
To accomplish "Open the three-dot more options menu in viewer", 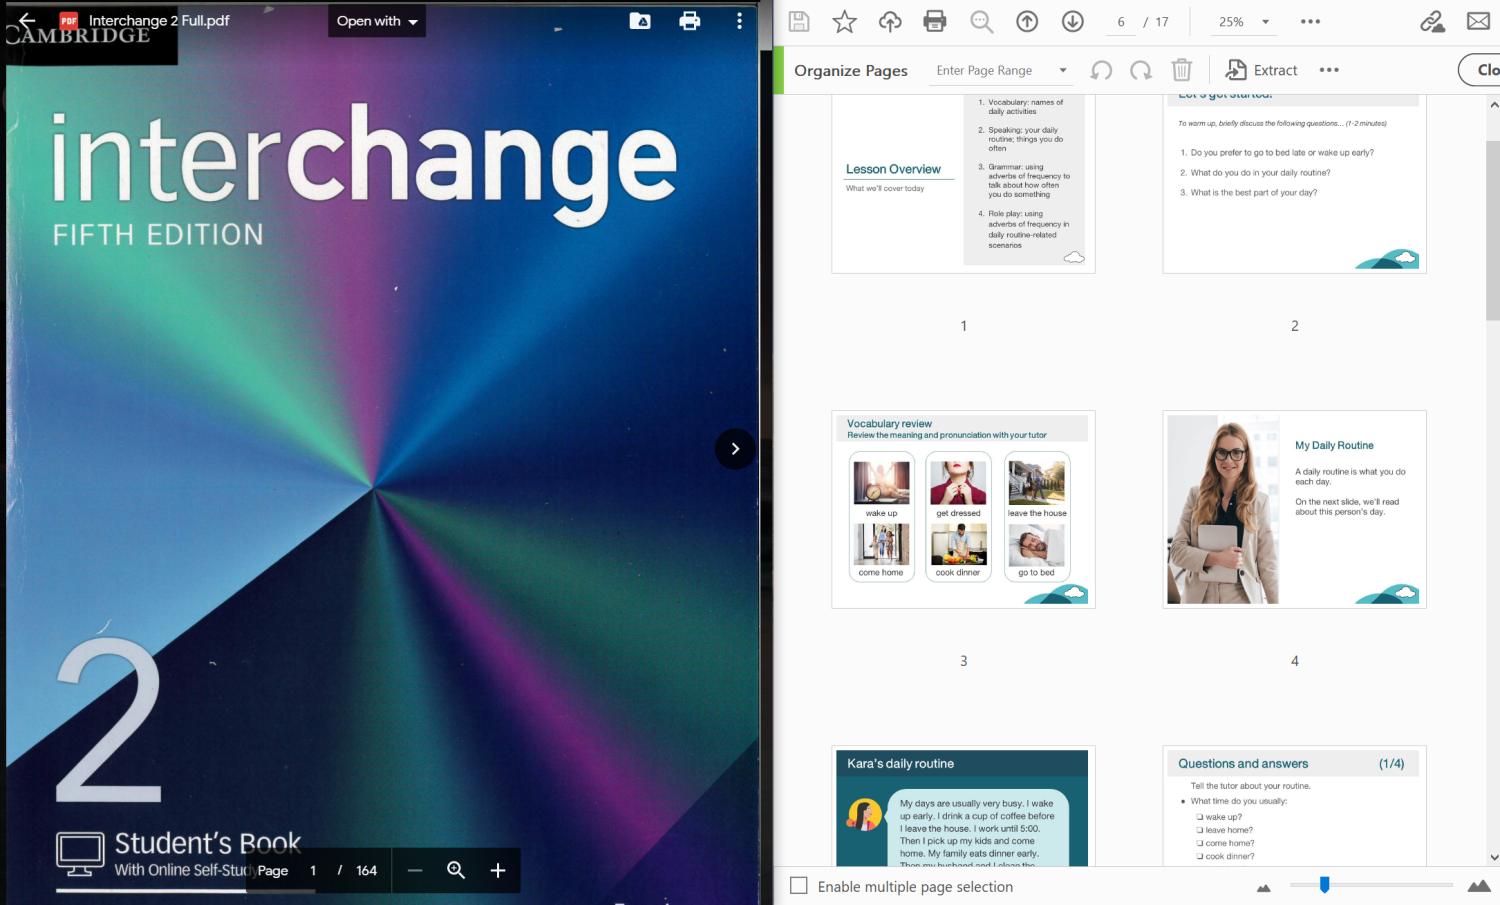I will point(739,21).
